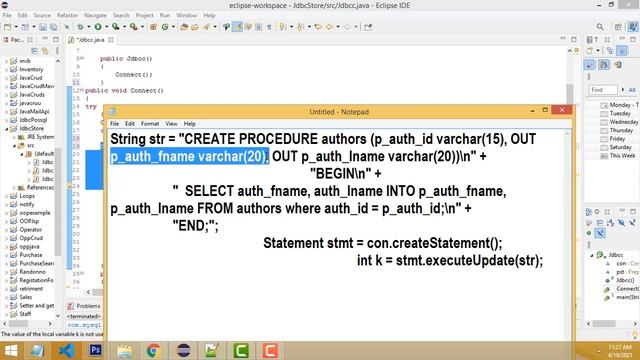Click the New Java Class icon
Image resolution: width=640 pixels, height=360 pixels.
click(165, 27)
